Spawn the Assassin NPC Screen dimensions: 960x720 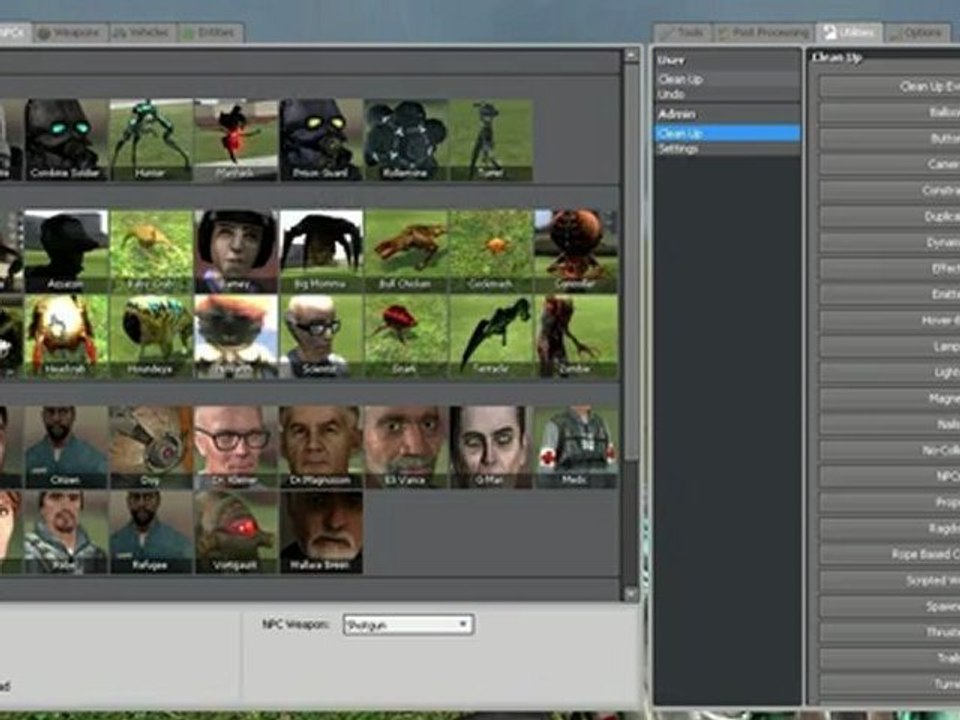click(66, 251)
